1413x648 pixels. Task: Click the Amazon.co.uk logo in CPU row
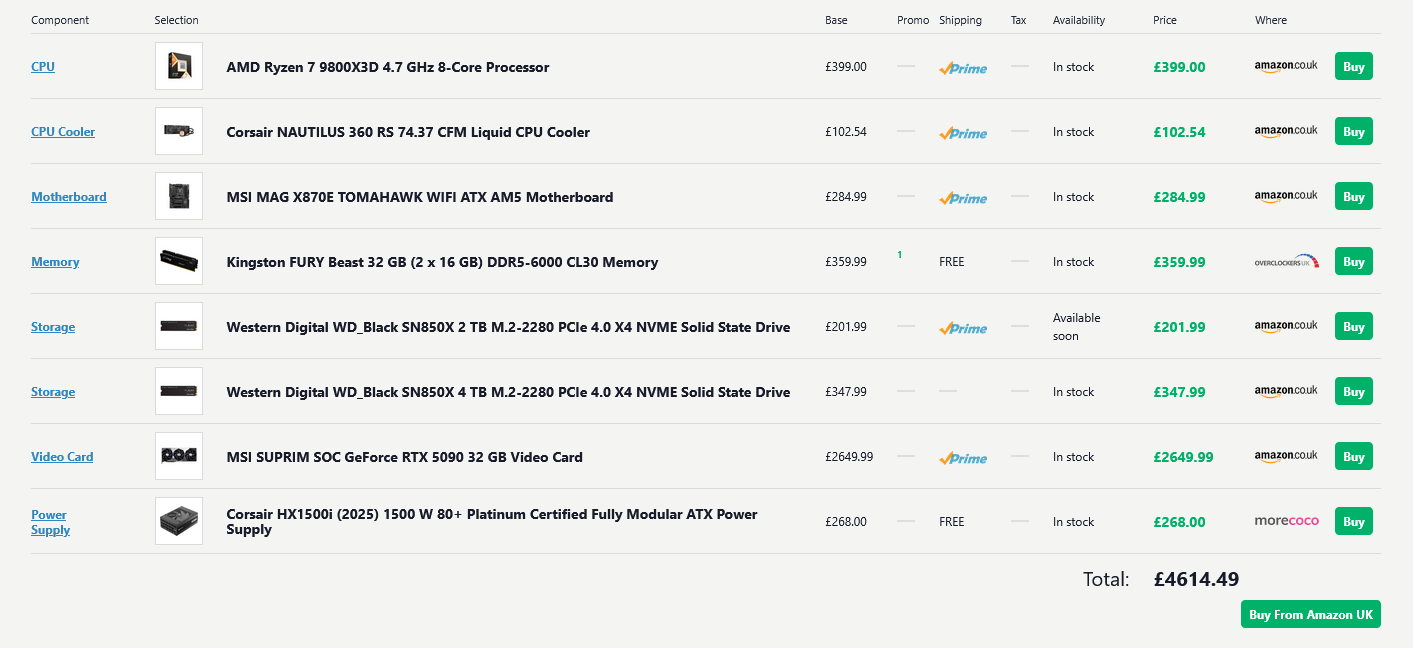(1286, 66)
